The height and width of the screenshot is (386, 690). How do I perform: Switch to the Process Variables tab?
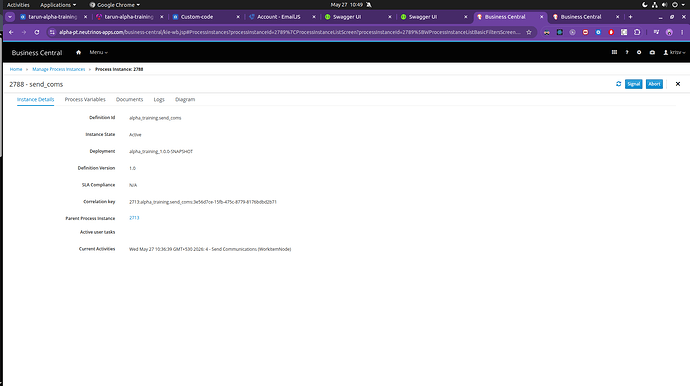point(85,99)
